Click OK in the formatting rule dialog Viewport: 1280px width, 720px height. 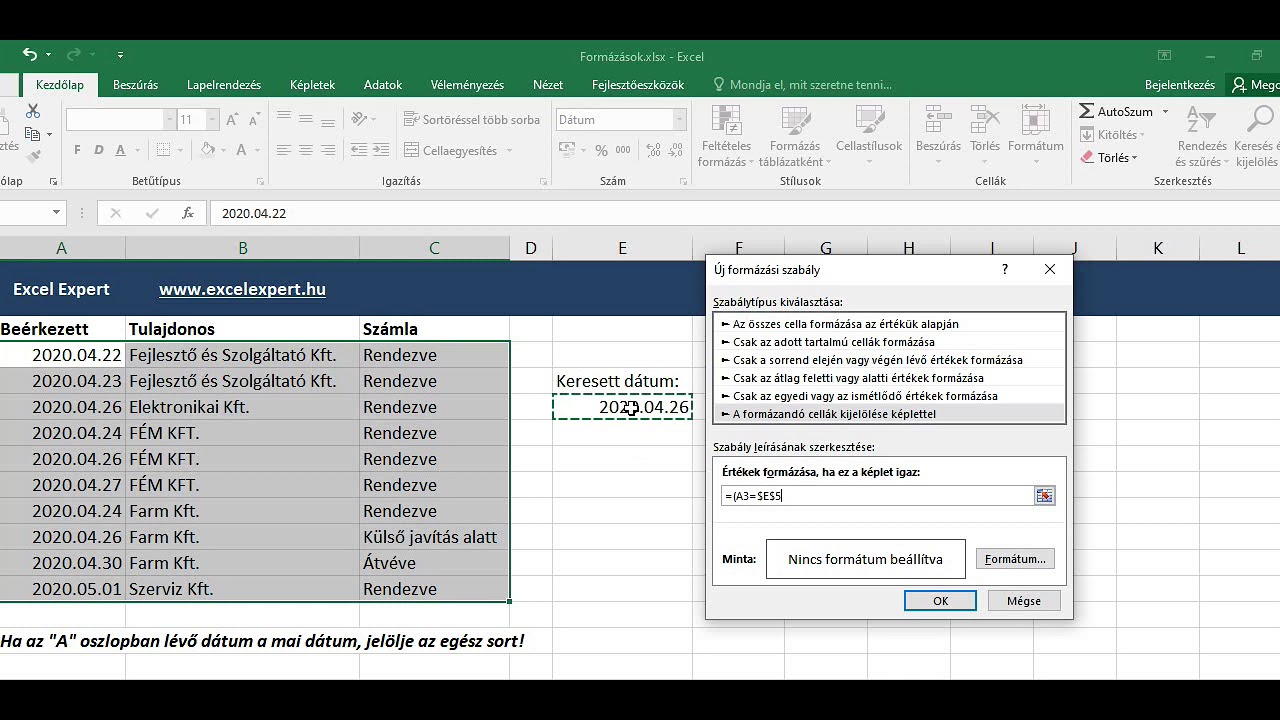point(940,601)
